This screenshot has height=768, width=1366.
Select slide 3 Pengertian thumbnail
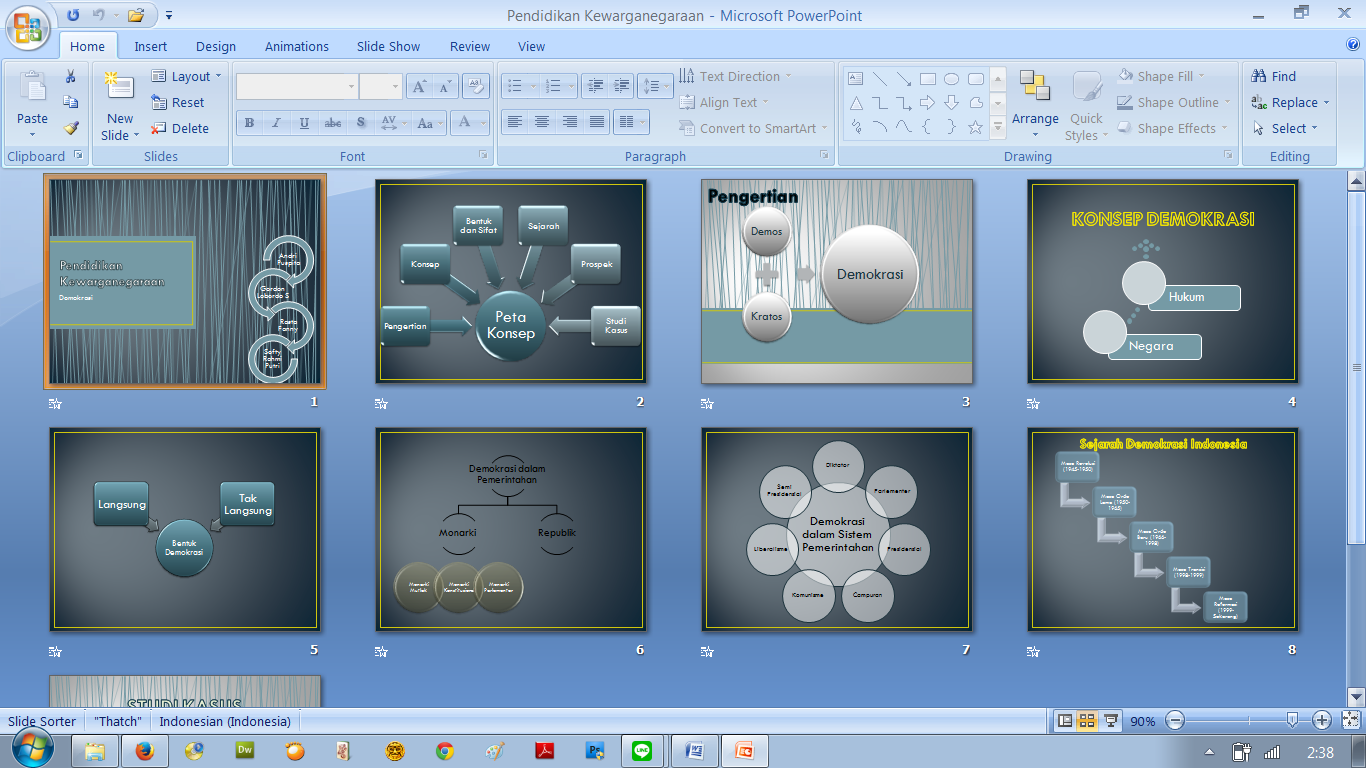837,281
